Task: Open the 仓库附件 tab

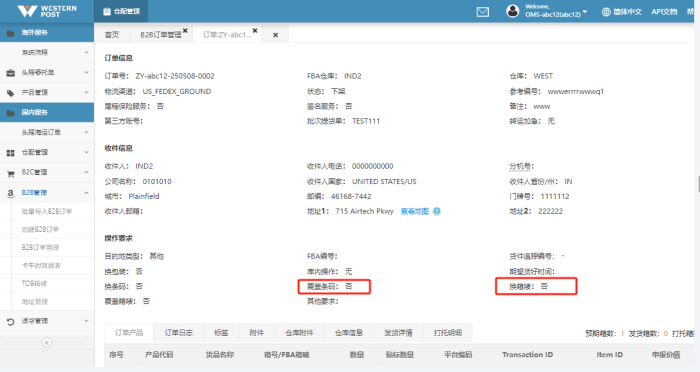Action: (x=300, y=333)
